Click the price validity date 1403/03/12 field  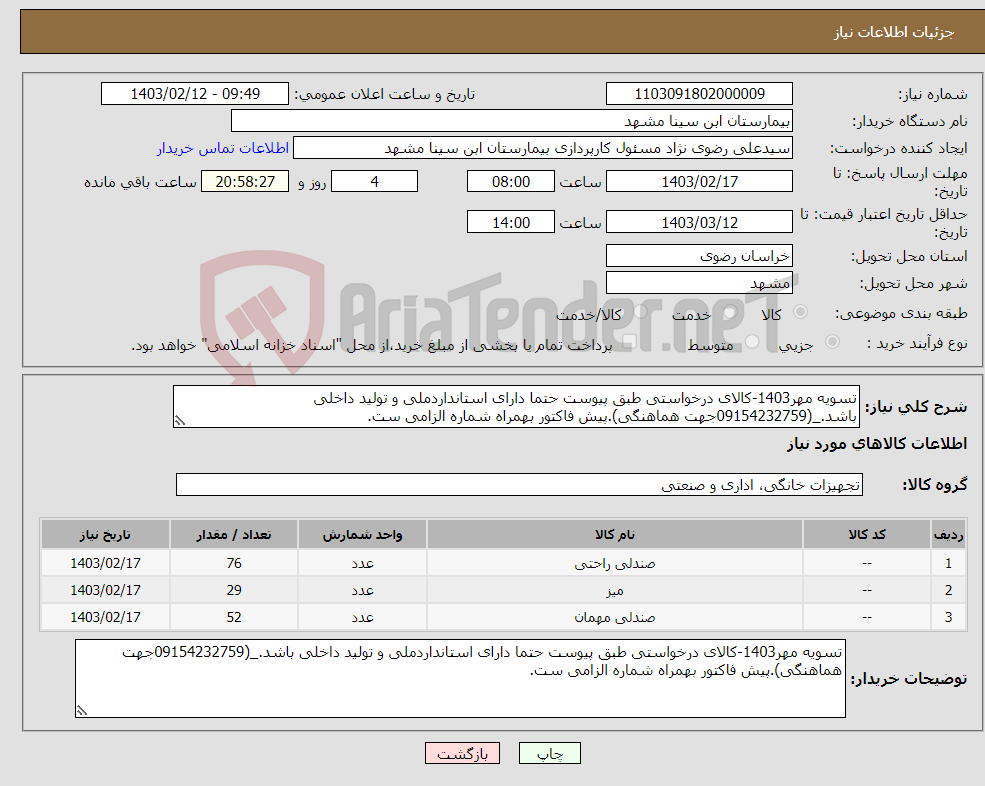click(x=699, y=222)
